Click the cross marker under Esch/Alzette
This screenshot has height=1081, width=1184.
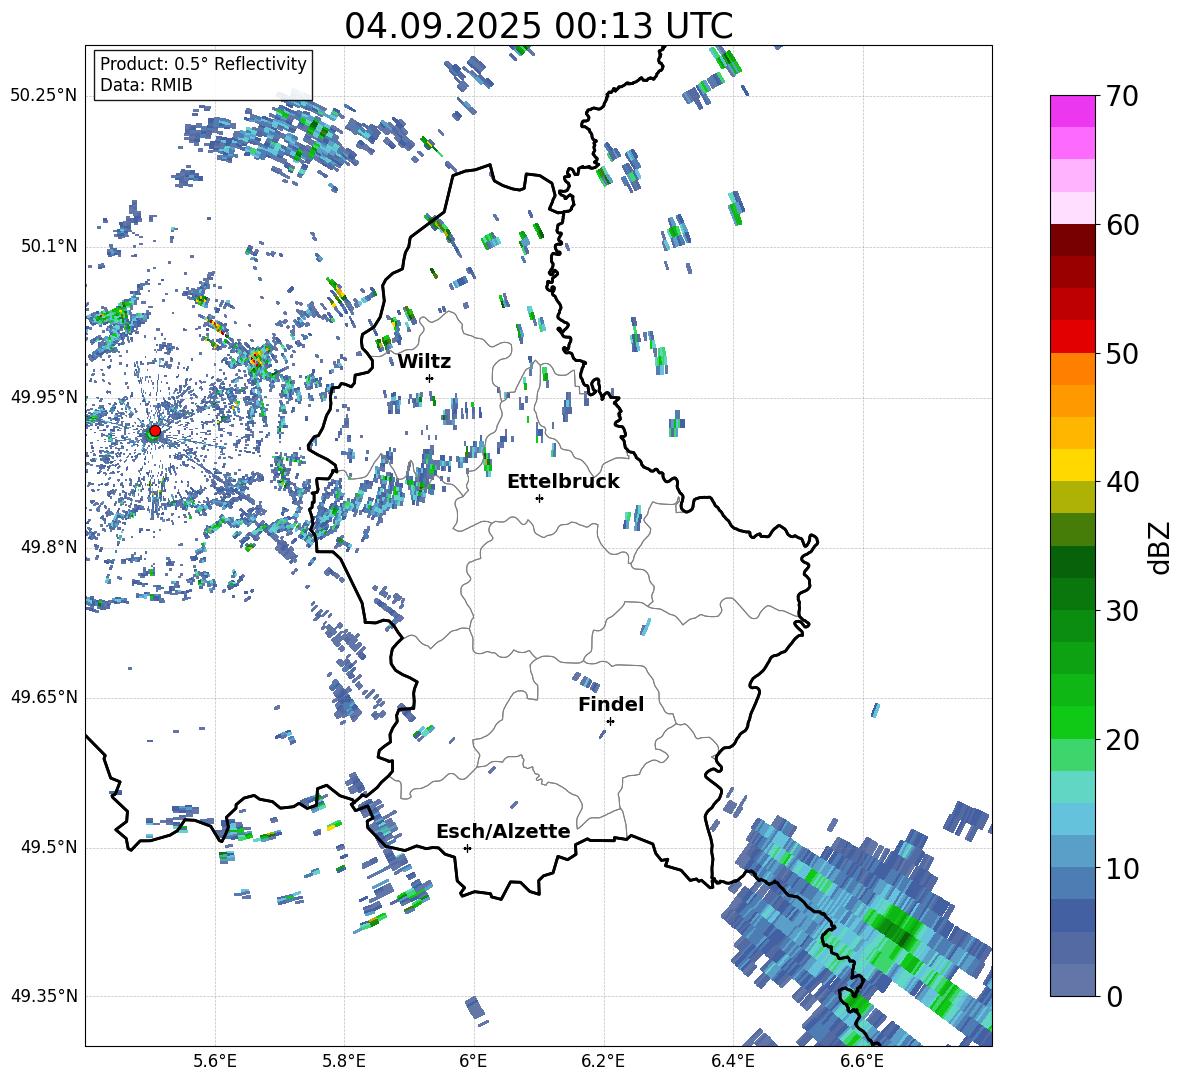point(467,848)
